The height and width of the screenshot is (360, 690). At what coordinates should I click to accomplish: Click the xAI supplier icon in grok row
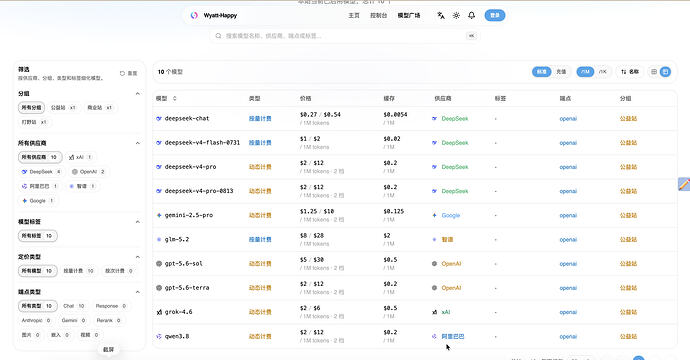434,312
